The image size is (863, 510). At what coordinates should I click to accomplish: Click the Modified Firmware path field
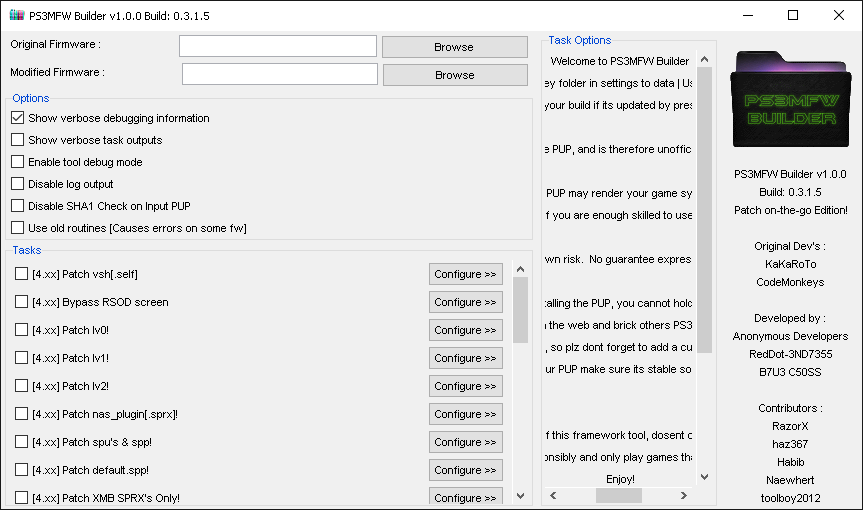(280, 74)
